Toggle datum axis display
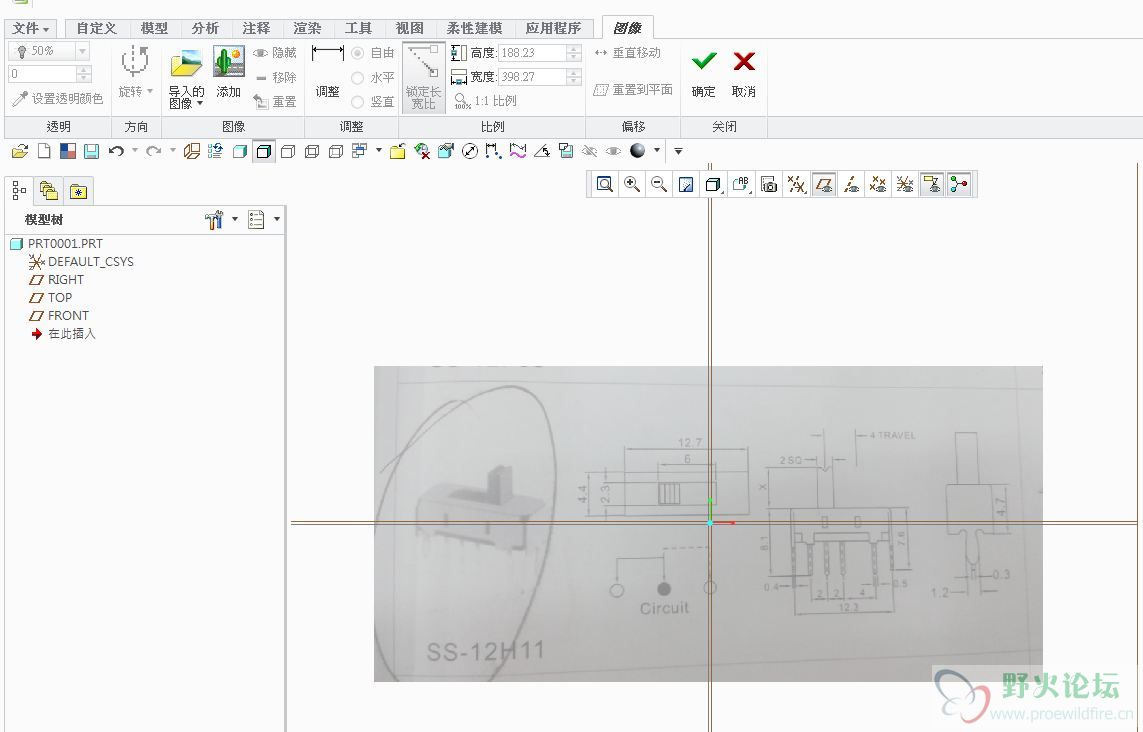The width and height of the screenshot is (1143, 732). coord(851,184)
